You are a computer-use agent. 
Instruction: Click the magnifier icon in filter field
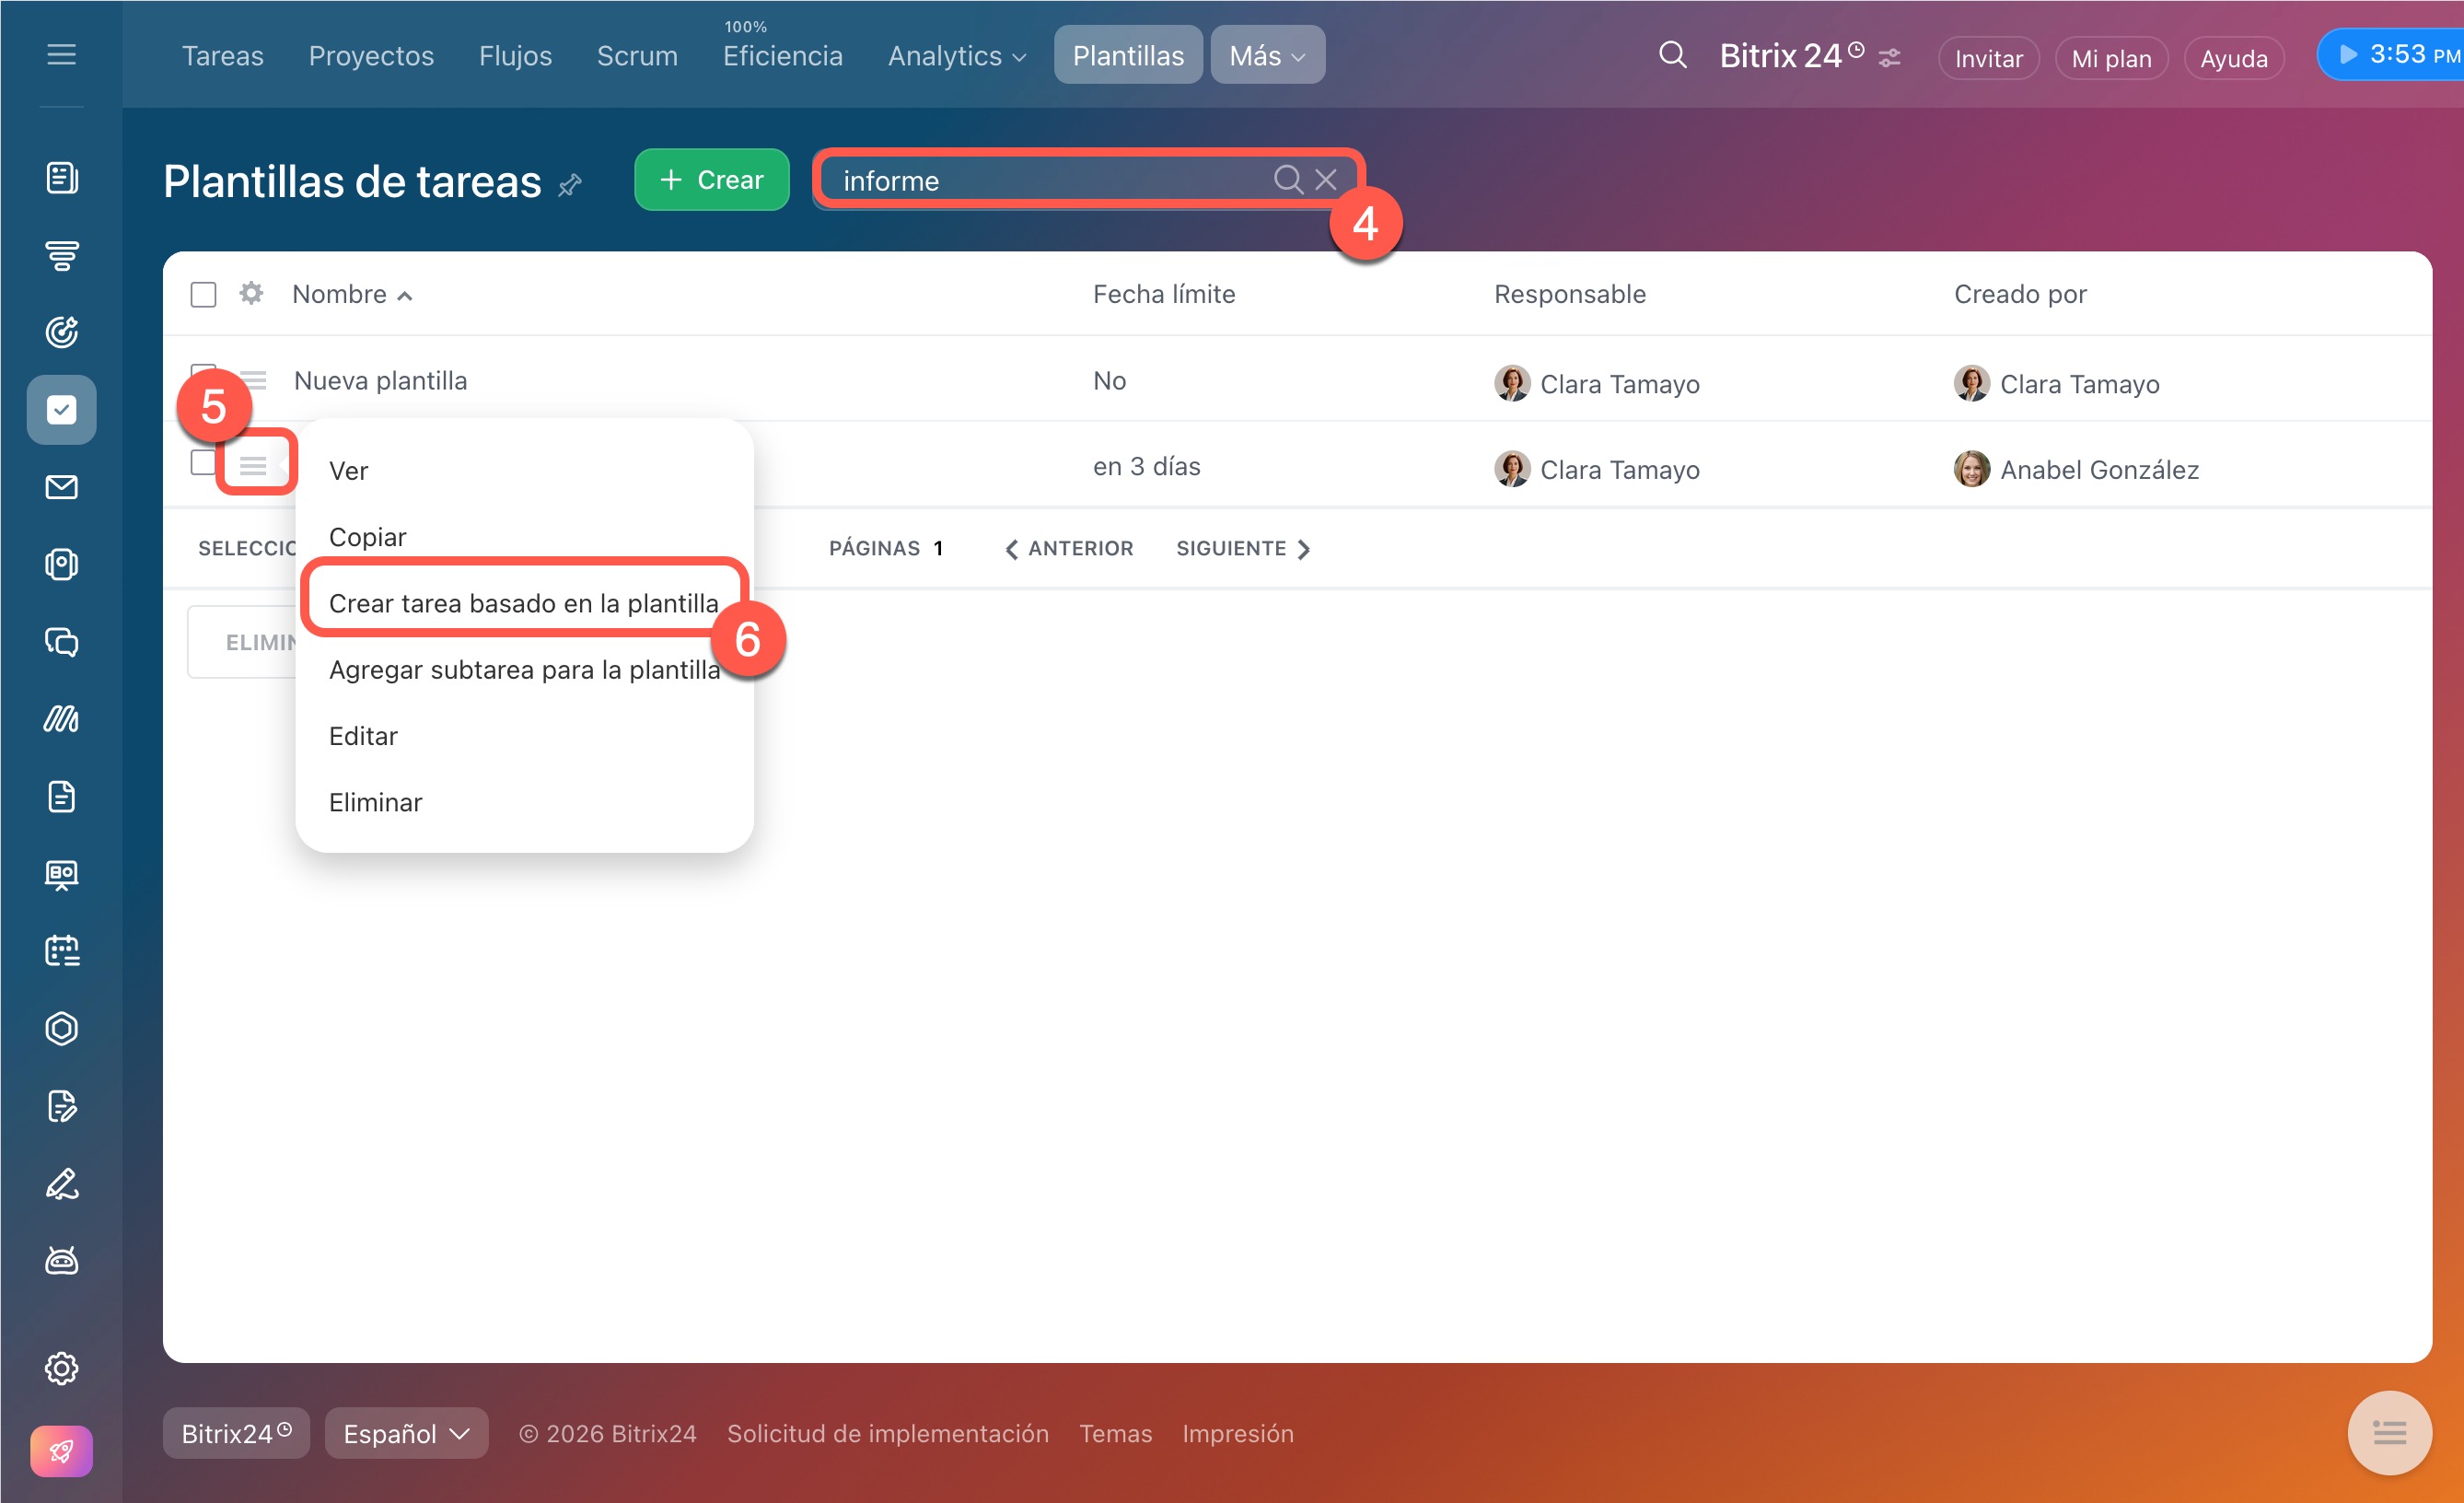click(x=1287, y=180)
